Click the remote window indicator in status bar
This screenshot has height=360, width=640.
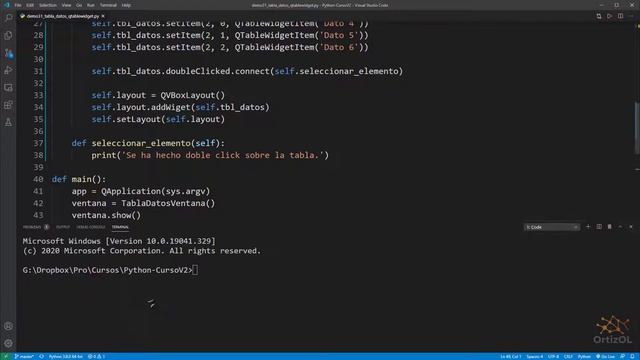6,356
